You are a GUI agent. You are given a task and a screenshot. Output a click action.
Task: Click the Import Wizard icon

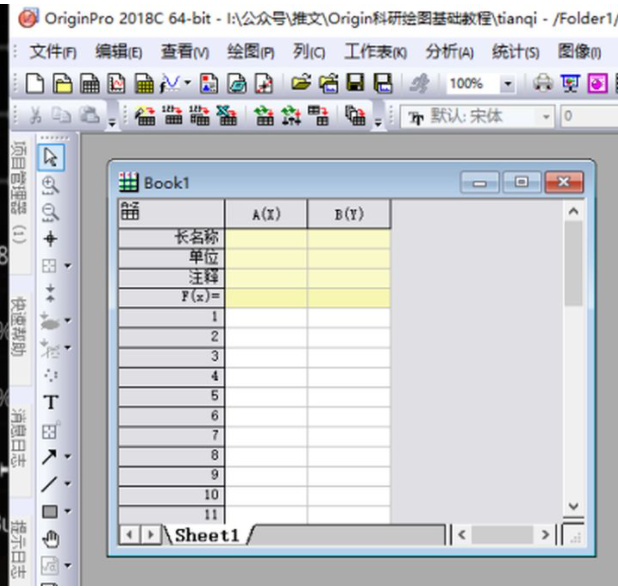tap(145, 115)
